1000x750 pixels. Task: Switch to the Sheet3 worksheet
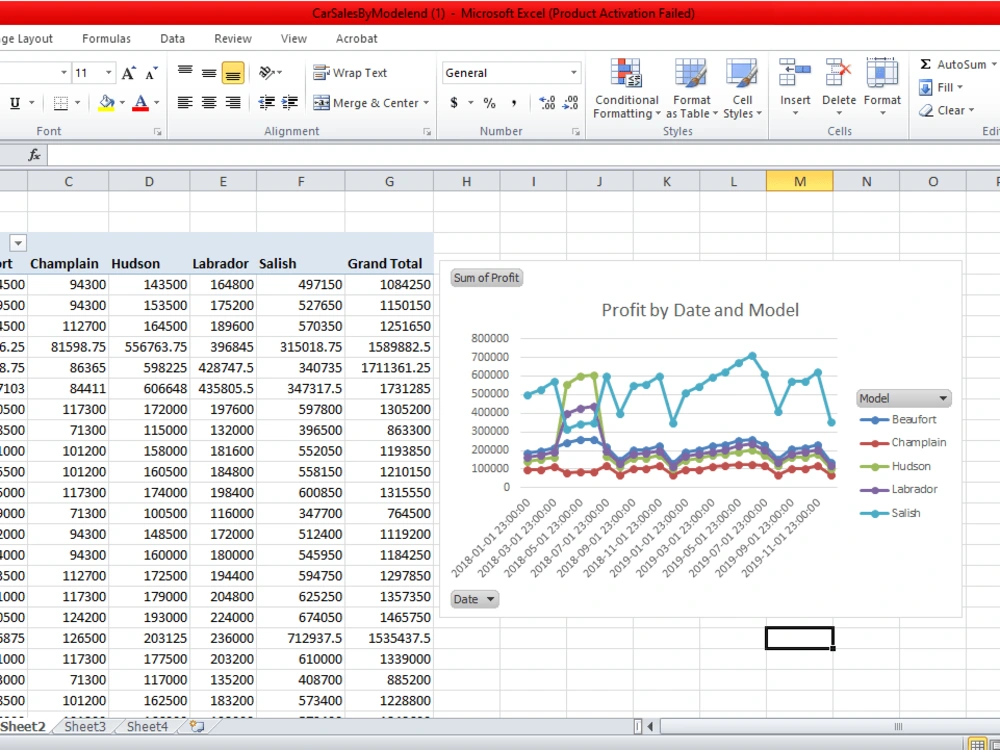84,727
